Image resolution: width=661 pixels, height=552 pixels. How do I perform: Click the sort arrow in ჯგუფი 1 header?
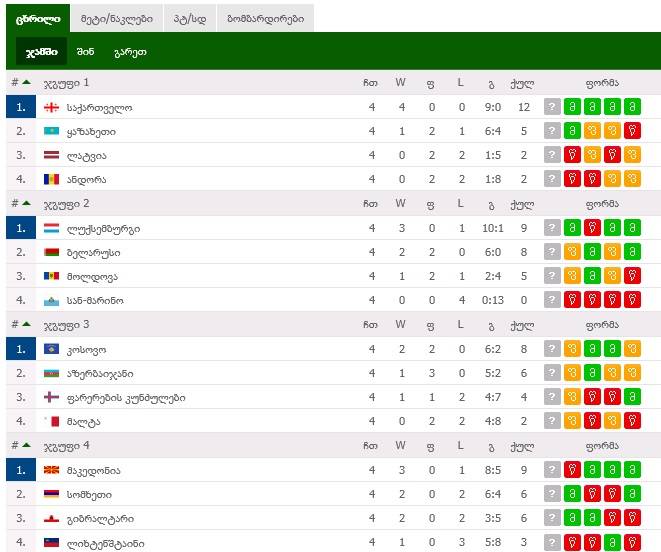tap(26, 82)
